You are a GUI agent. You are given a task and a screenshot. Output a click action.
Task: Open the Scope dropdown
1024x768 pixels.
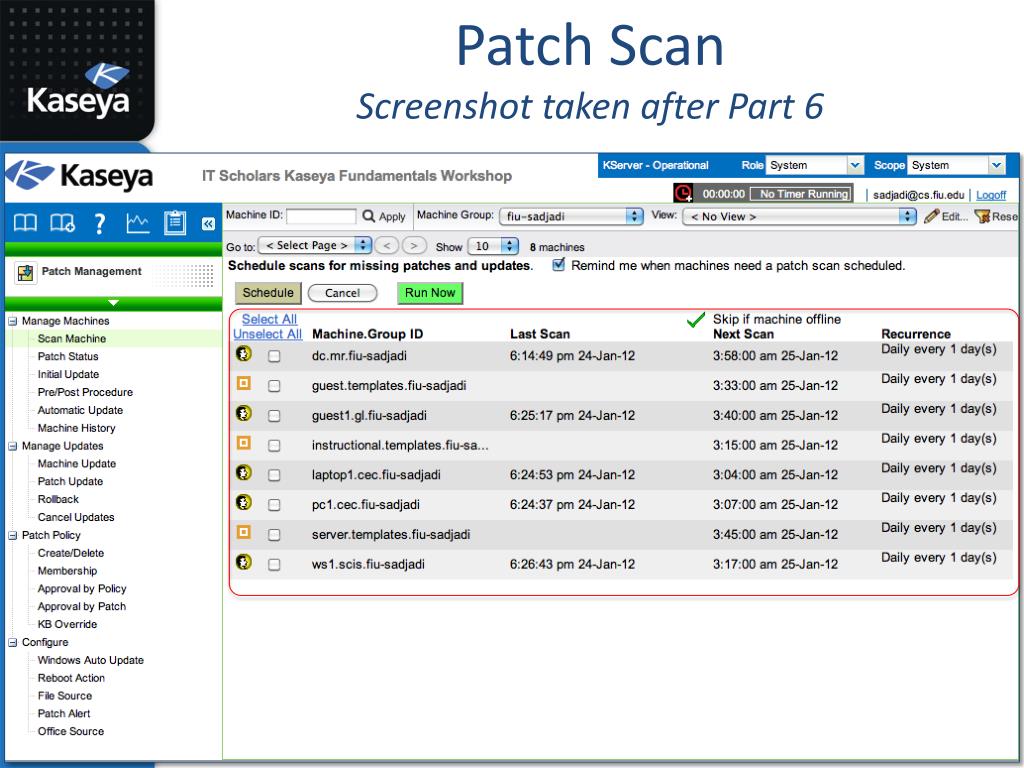(x=956, y=165)
